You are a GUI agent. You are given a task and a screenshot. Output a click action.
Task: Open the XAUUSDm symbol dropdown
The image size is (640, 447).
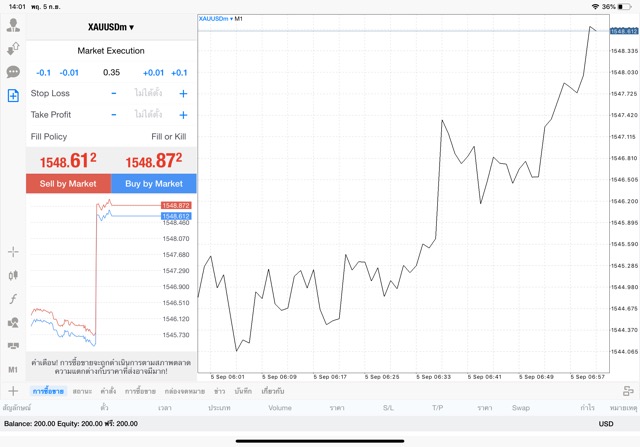coord(111,27)
